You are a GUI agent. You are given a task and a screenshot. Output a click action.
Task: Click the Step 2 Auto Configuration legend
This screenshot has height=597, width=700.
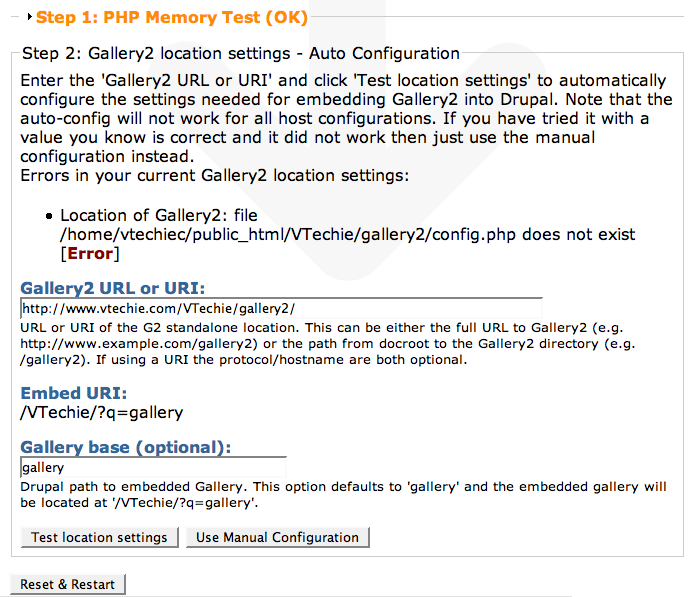240,54
